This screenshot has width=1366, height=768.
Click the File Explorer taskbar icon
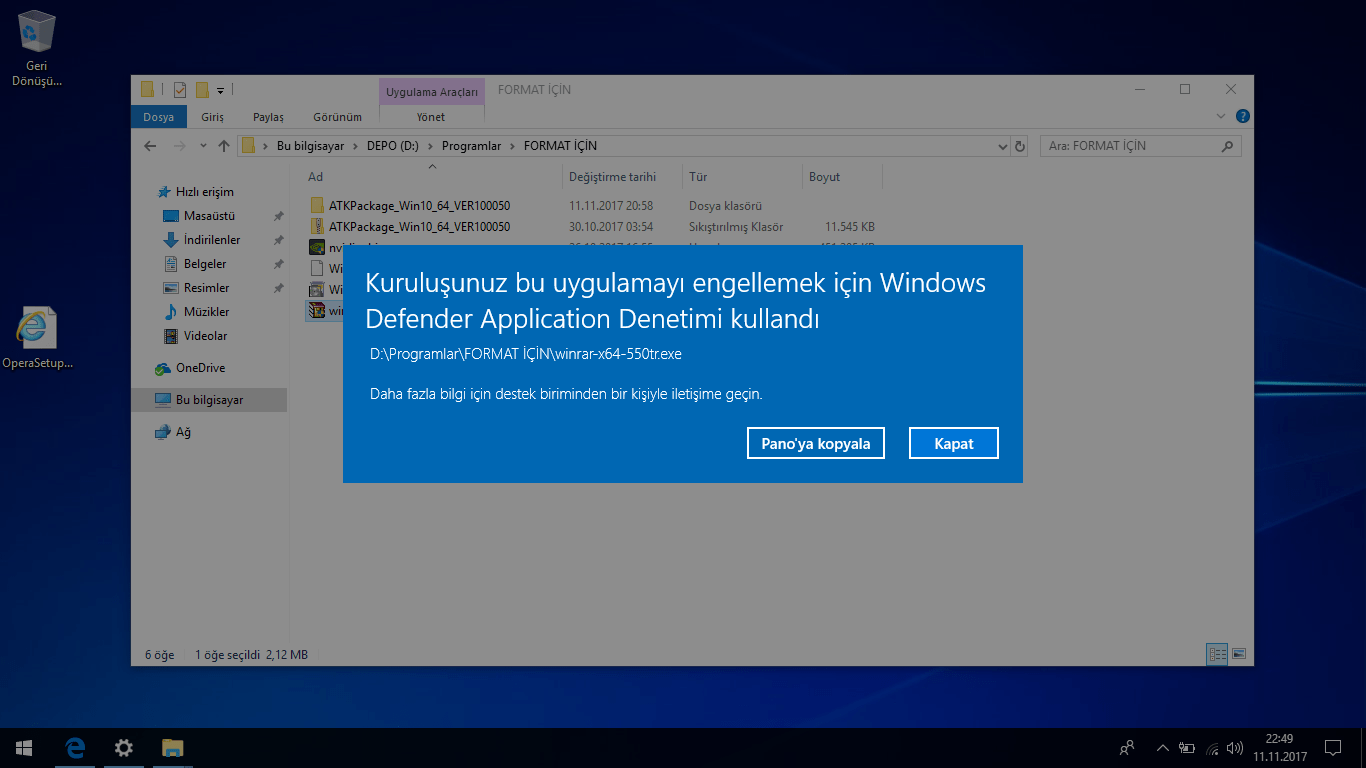pyautogui.click(x=173, y=748)
